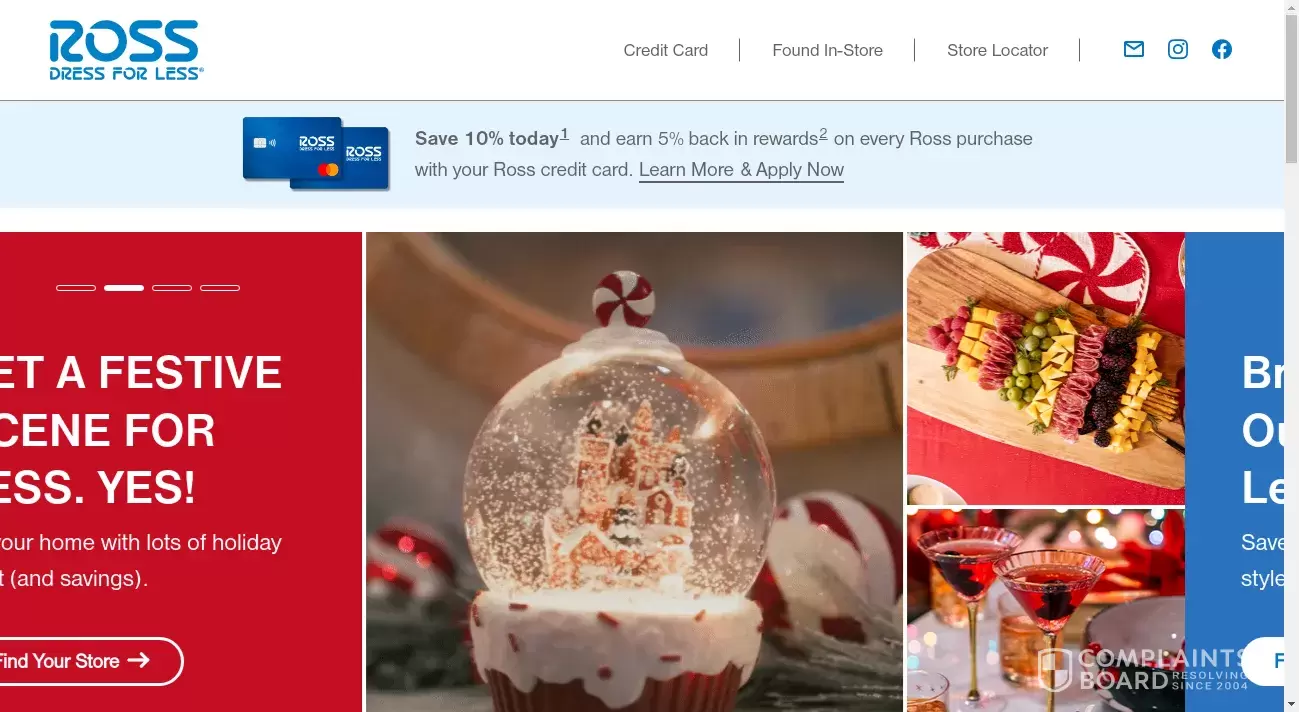Open the Found In-Store menu item
1299x712 pixels.
pyautogui.click(x=827, y=50)
